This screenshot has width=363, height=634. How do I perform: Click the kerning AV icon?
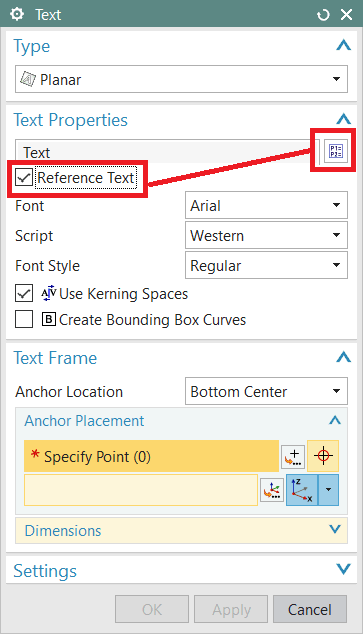coord(49,293)
